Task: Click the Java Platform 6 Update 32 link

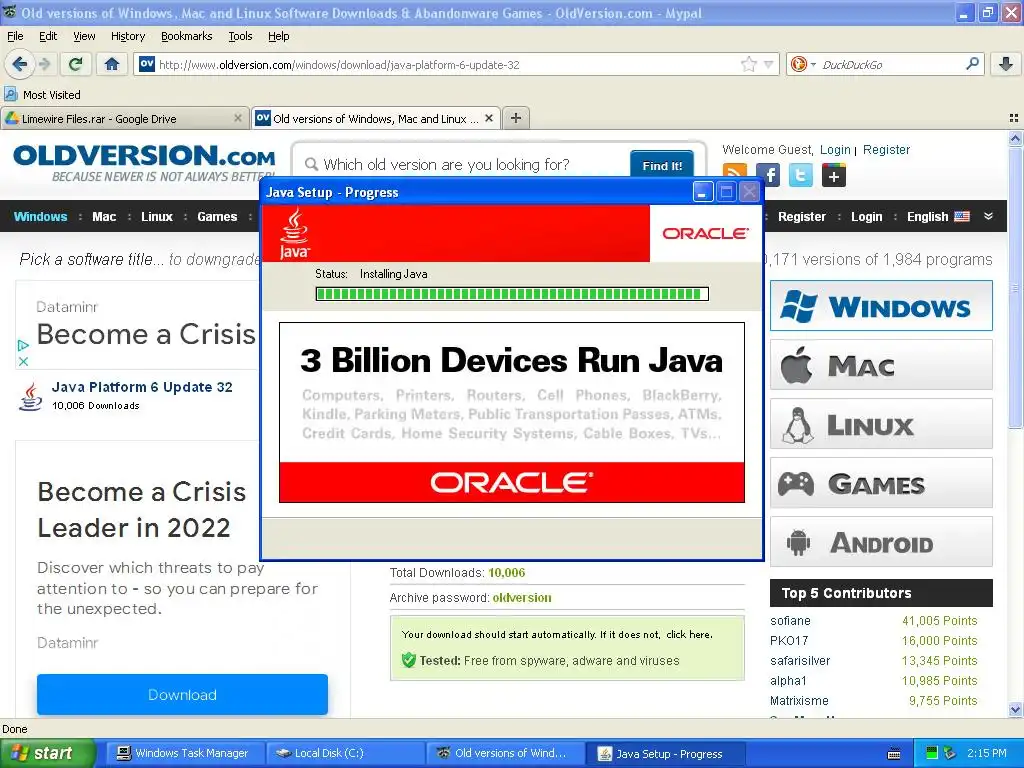Action: tap(142, 387)
